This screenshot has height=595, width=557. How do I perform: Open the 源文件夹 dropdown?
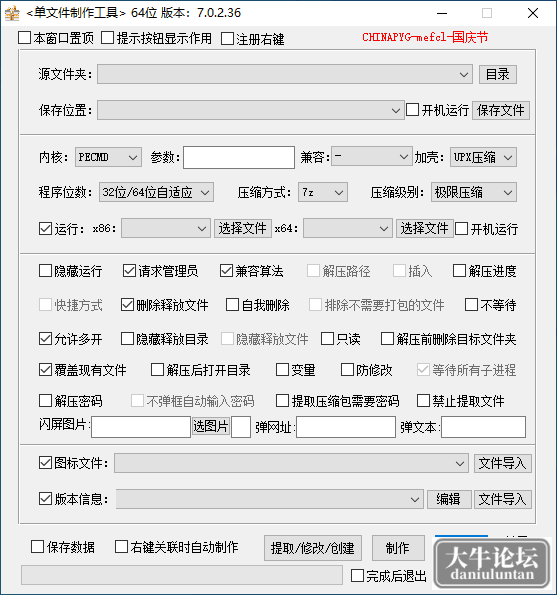pos(285,74)
